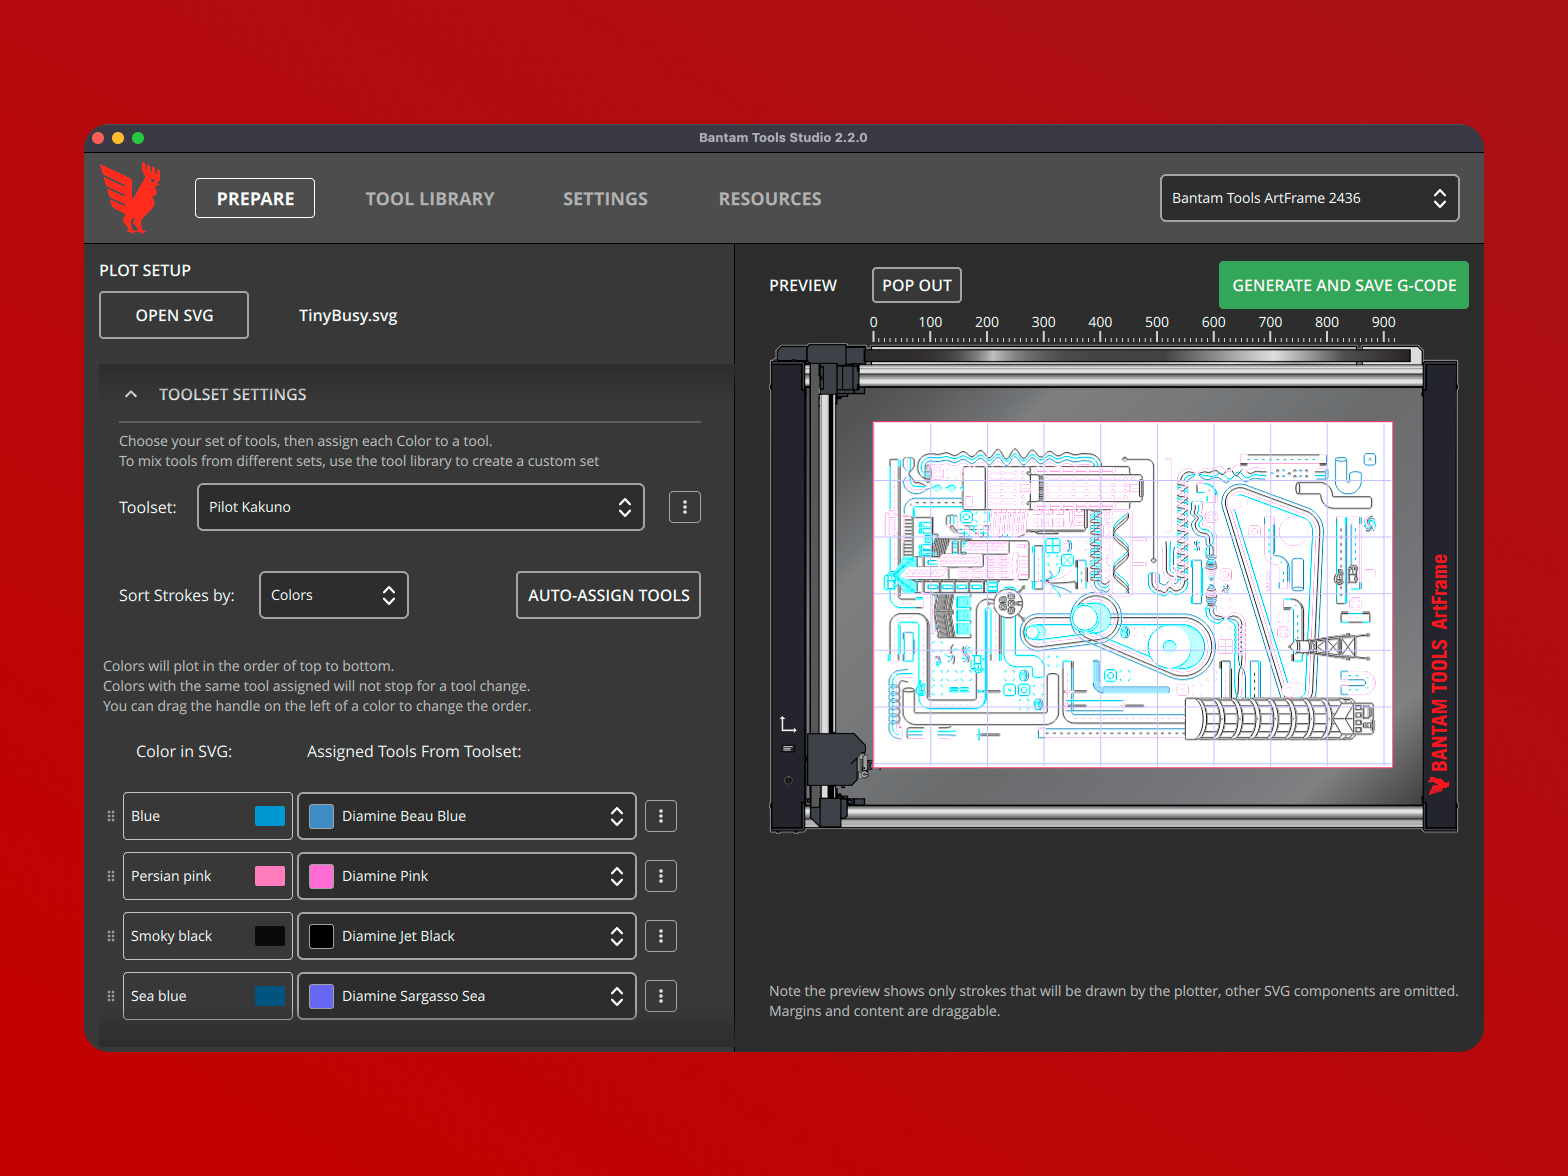The image size is (1568, 1176).
Task: Go to the Settings tab
Action: click(605, 199)
